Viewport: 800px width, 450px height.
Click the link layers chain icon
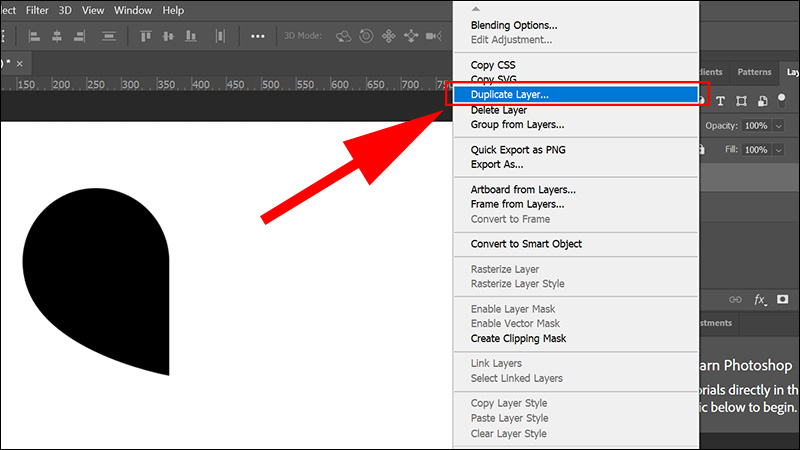tap(736, 299)
